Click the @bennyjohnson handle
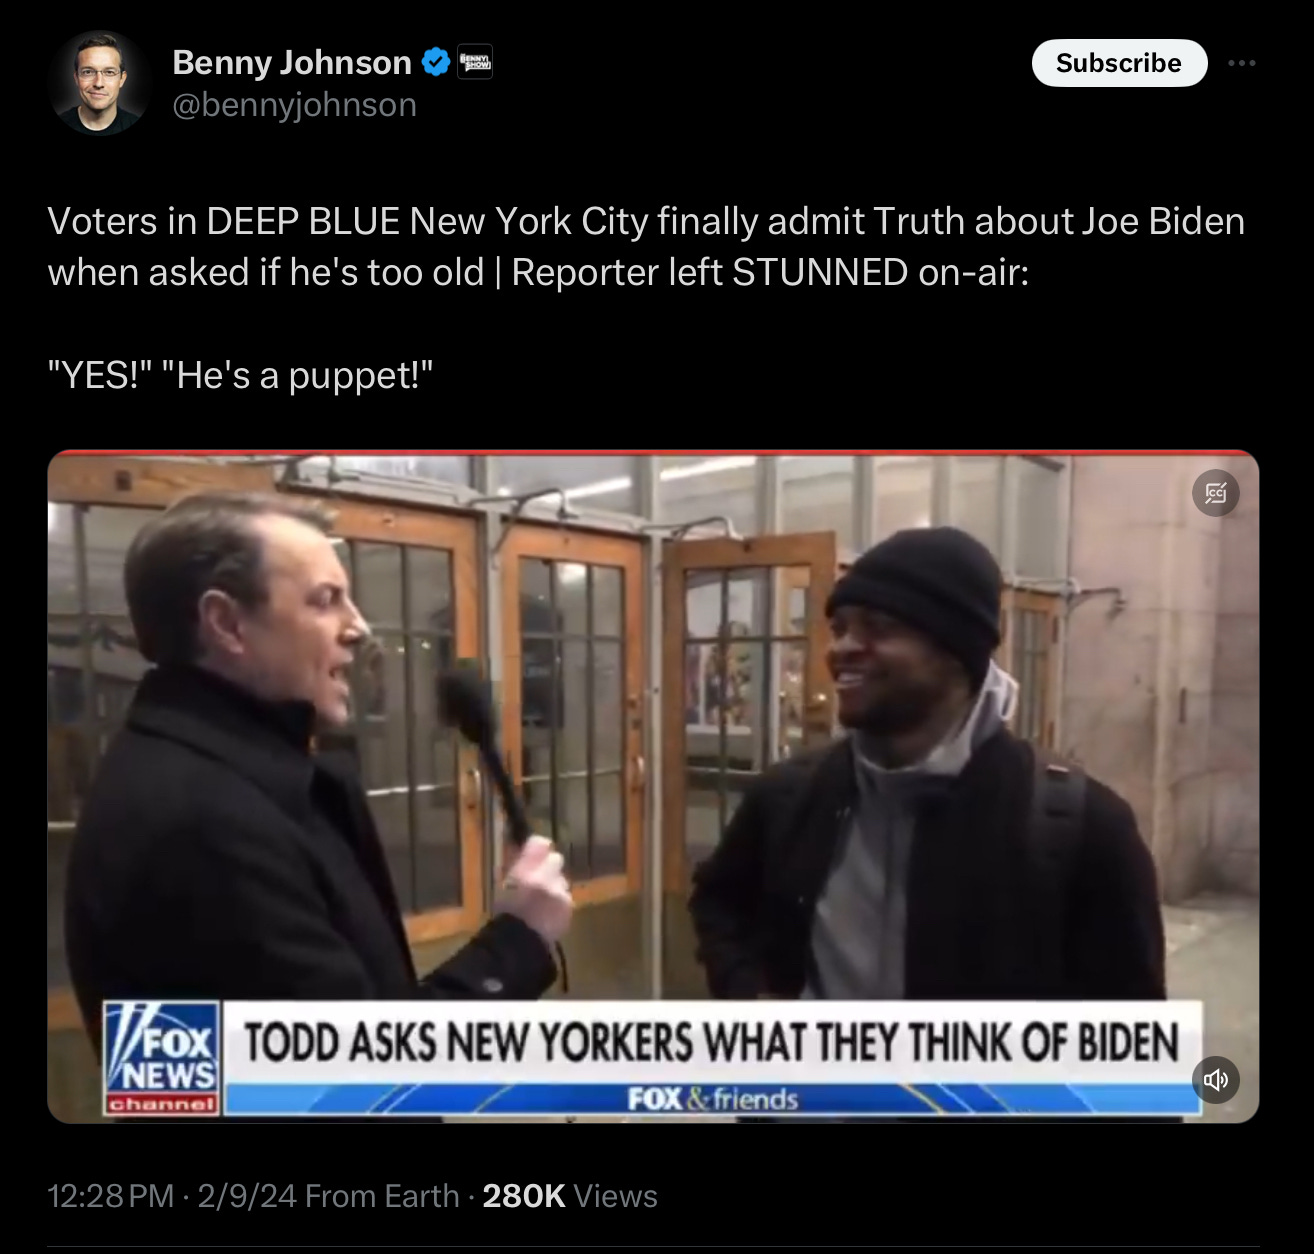The width and height of the screenshot is (1314, 1254). point(295,105)
